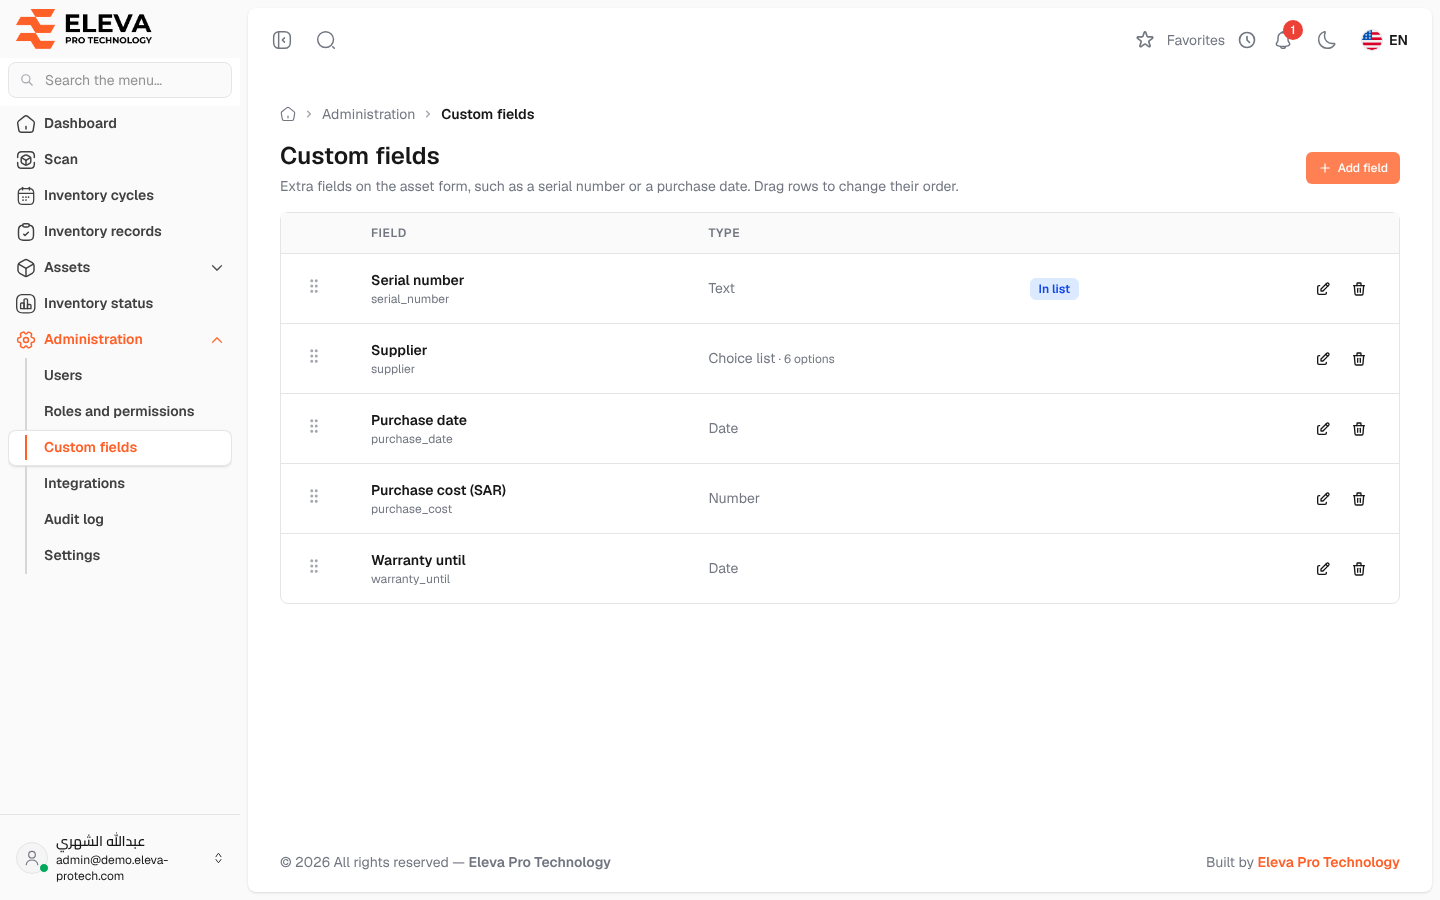This screenshot has height=900, width=1440.
Task: Delete the Purchase cost (SAR) field
Action: [1359, 499]
